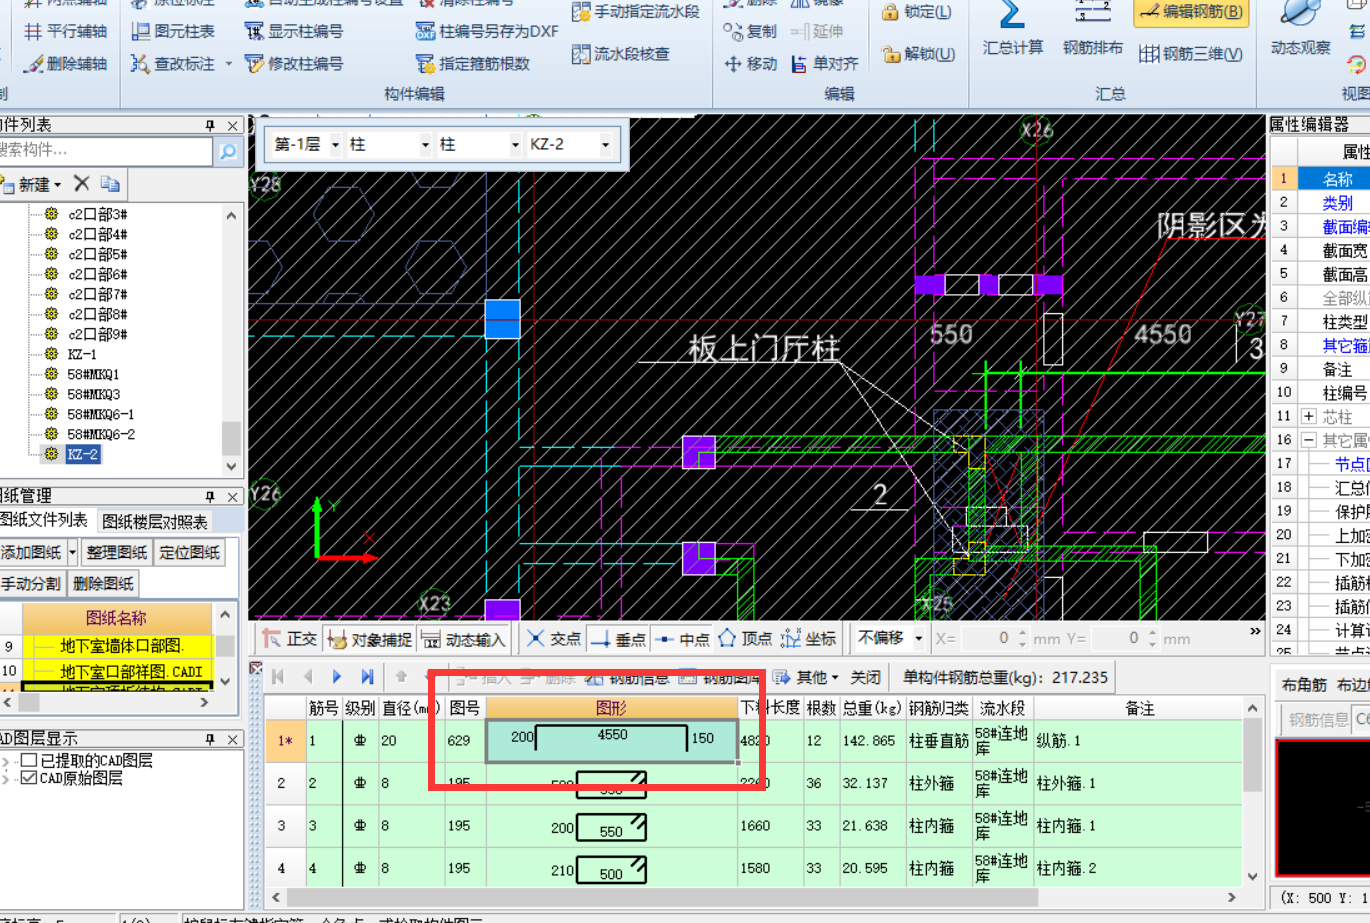Click the 显示柱编号 tool
Screen dimensions: 1370x923
pos(293,31)
